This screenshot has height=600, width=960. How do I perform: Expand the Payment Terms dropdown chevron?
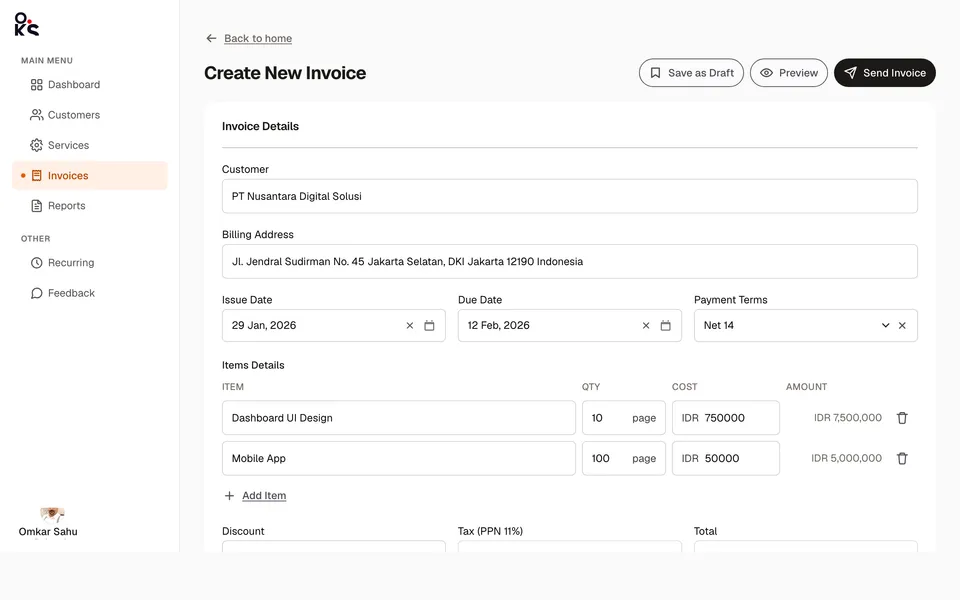(885, 326)
